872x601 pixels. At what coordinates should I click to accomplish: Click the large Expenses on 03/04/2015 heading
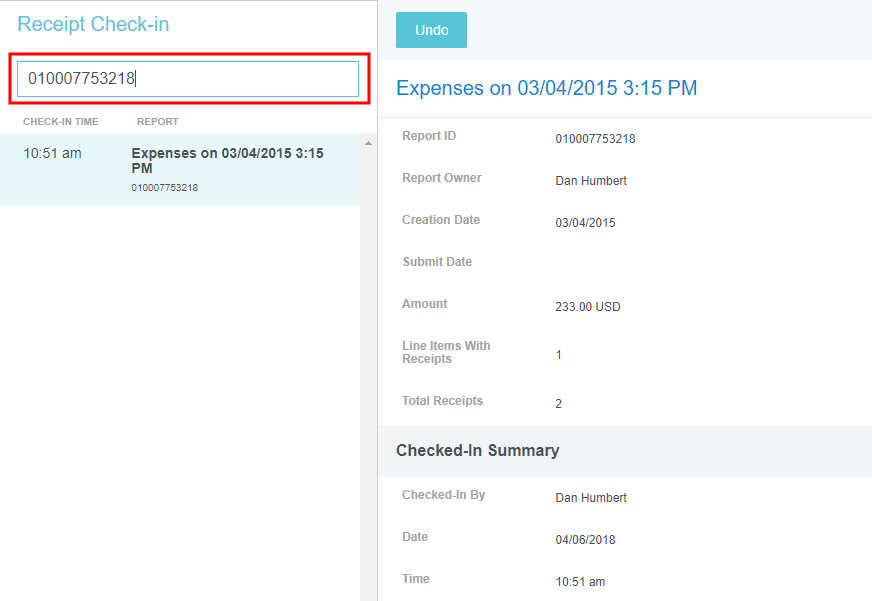tap(546, 88)
